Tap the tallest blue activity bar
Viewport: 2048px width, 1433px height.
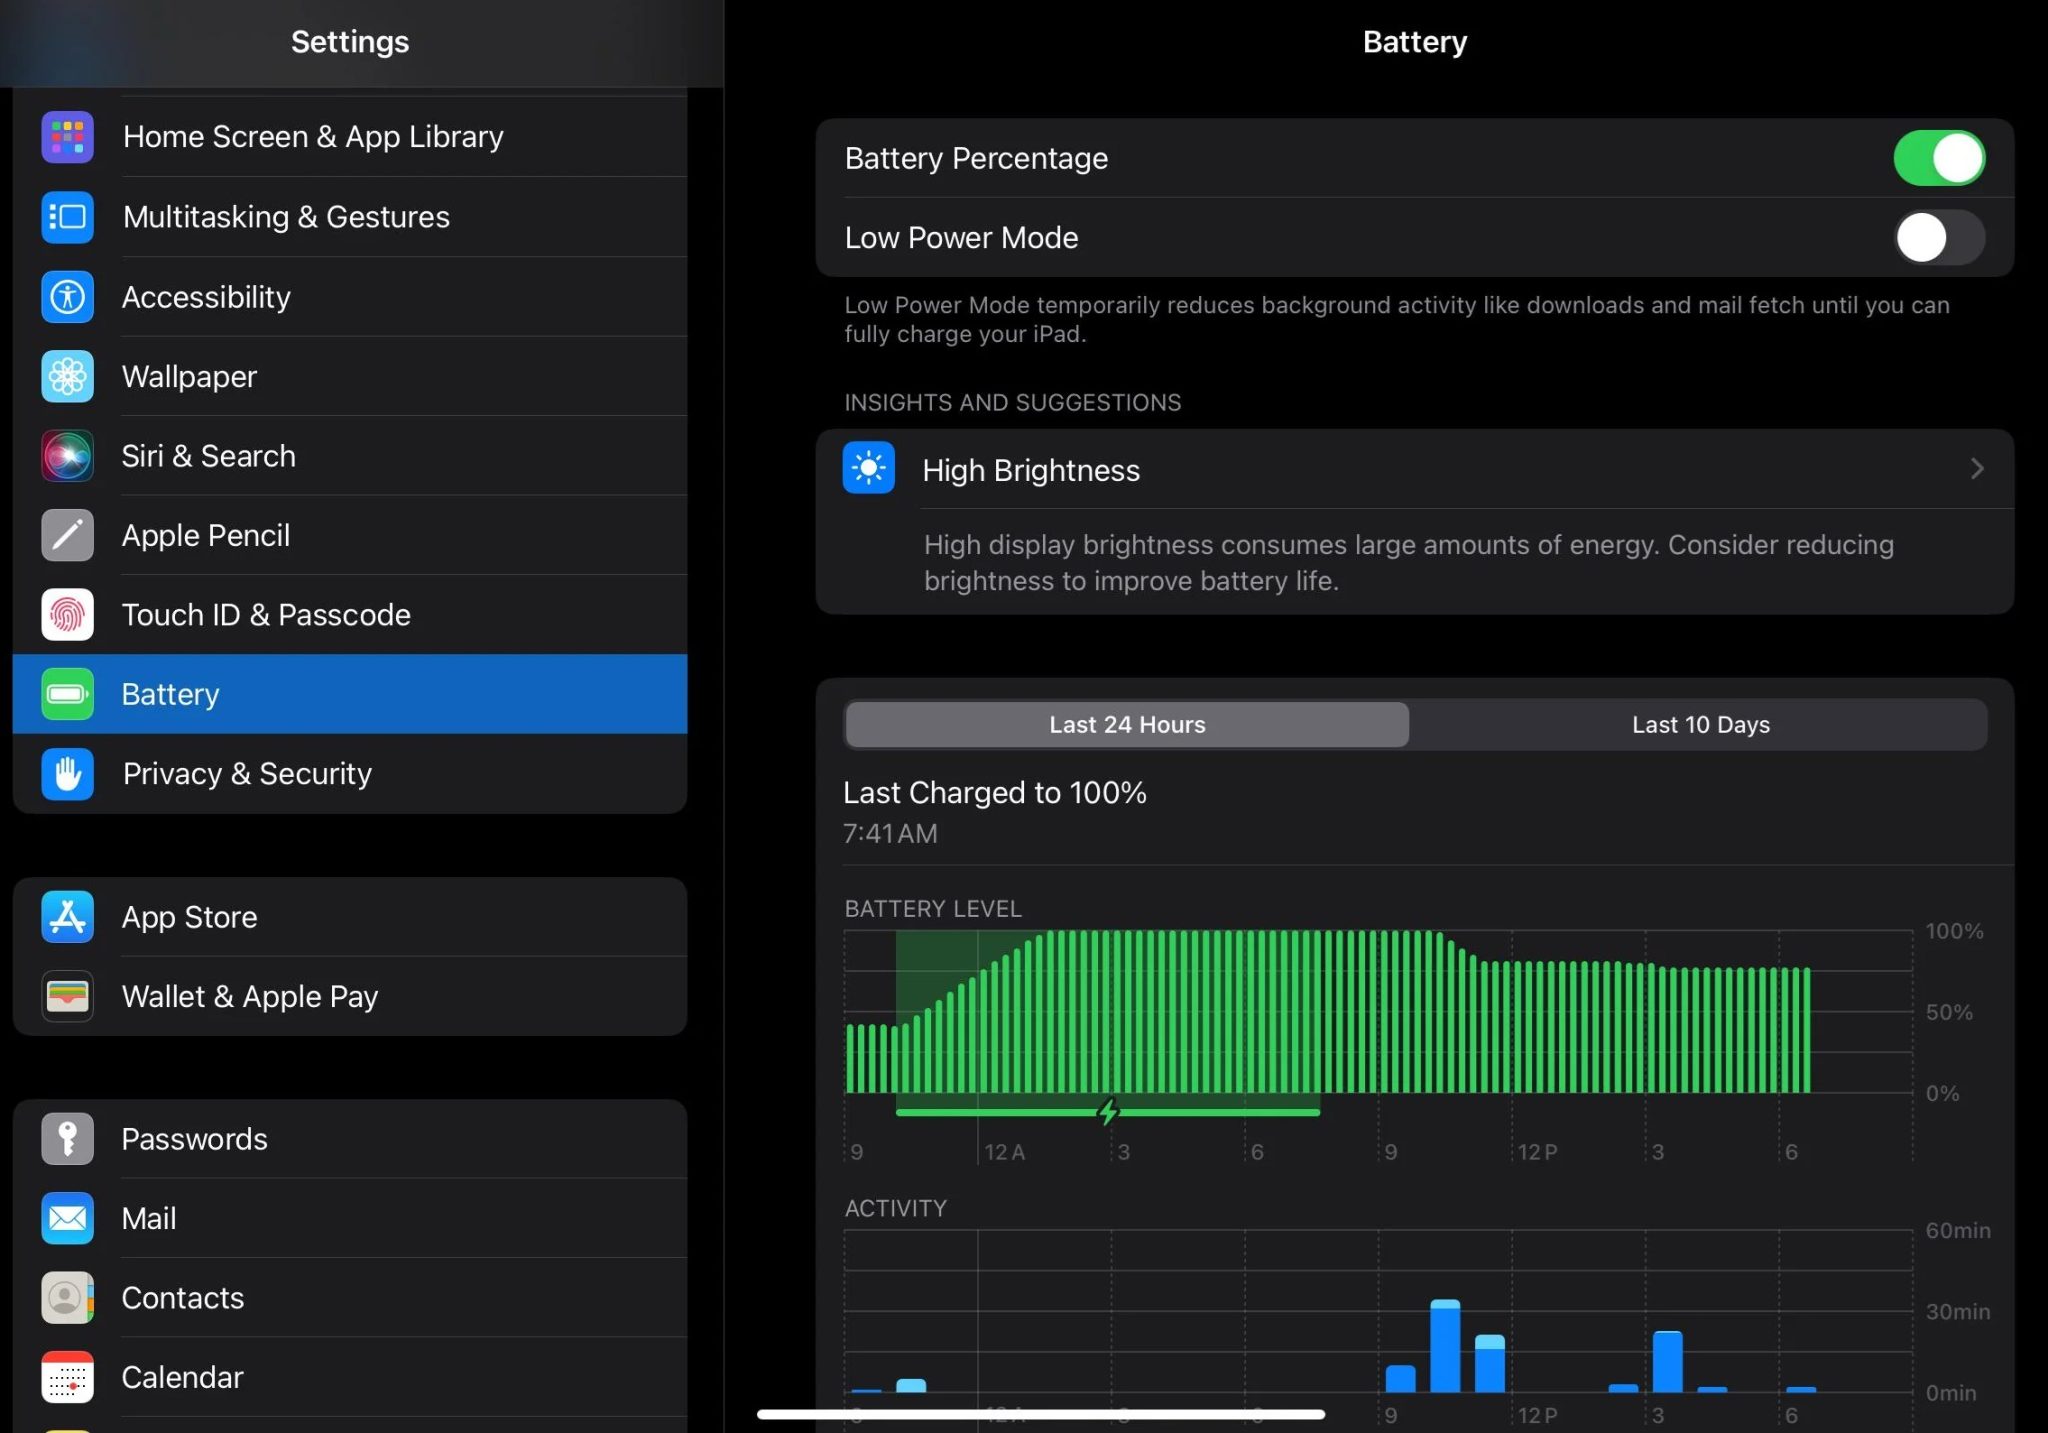click(x=1445, y=1345)
